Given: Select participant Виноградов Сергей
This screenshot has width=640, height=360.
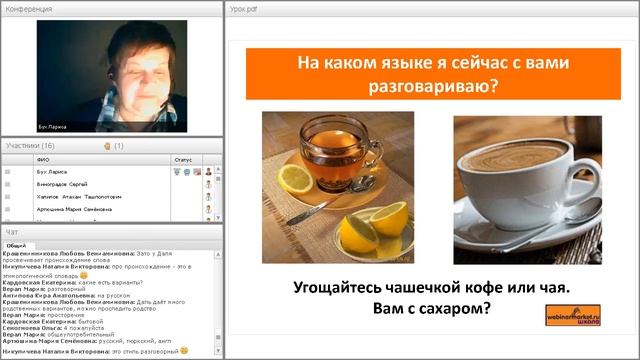Looking at the screenshot, I should click(x=62, y=184).
